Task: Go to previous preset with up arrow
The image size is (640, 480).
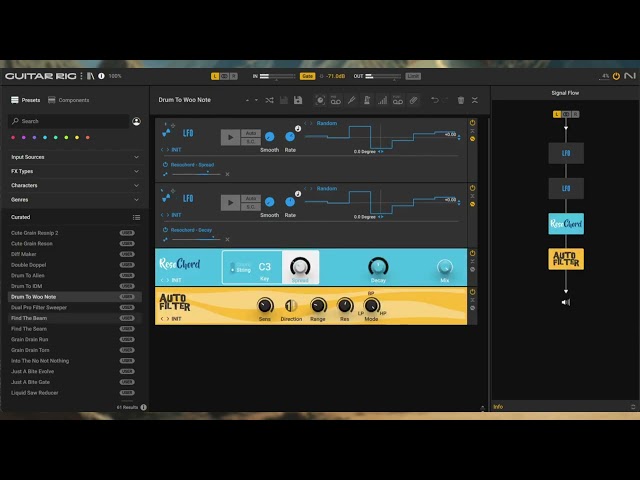Action: pyautogui.click(x=247, y=100)
